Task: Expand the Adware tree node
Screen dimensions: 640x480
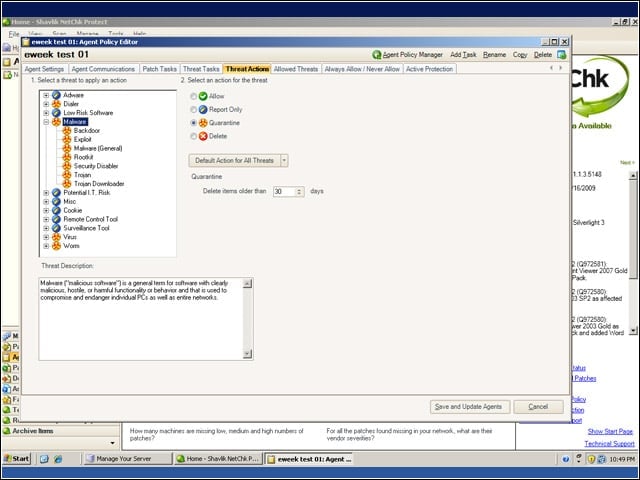Action: point(46,95)
